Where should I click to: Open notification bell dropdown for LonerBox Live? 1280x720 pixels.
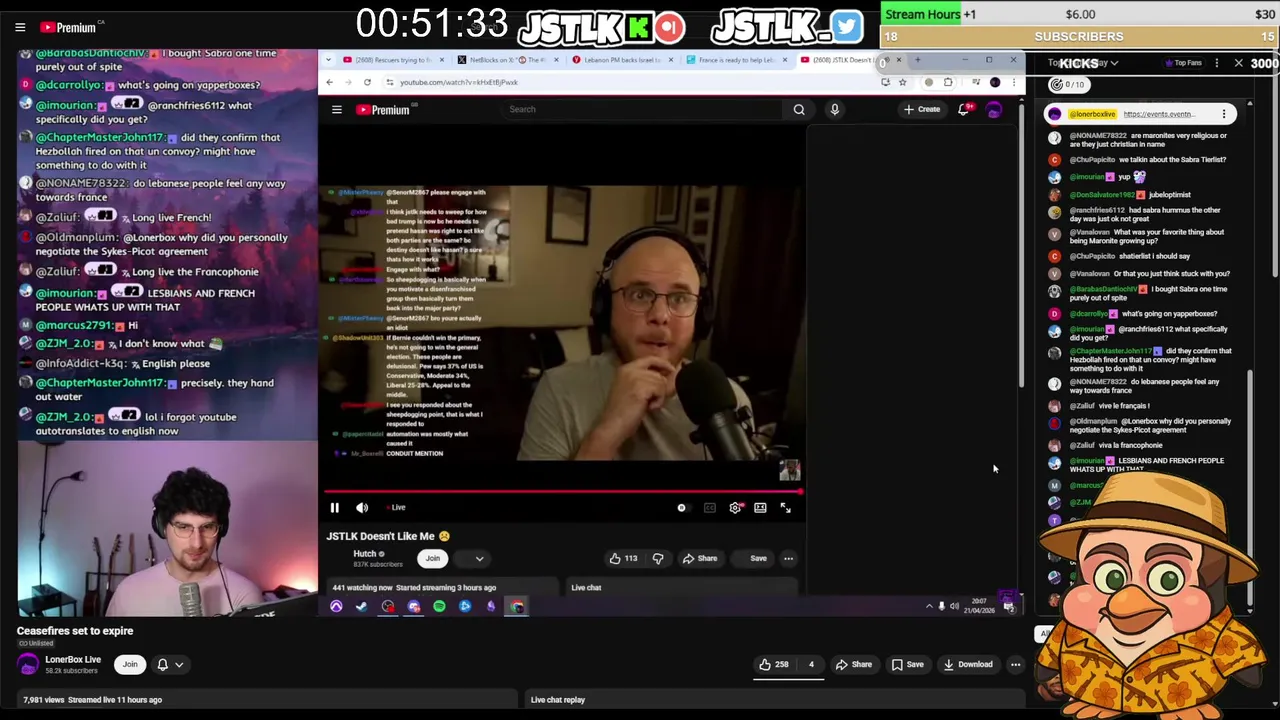point(170,664)
